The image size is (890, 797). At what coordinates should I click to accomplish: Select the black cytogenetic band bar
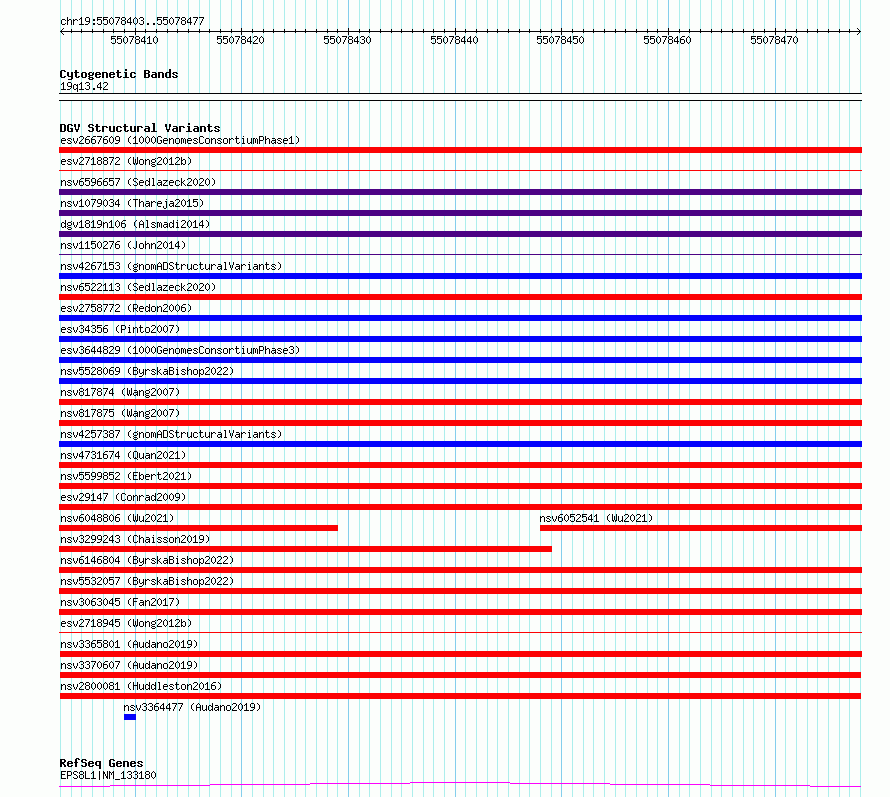(x=460, y=97)
